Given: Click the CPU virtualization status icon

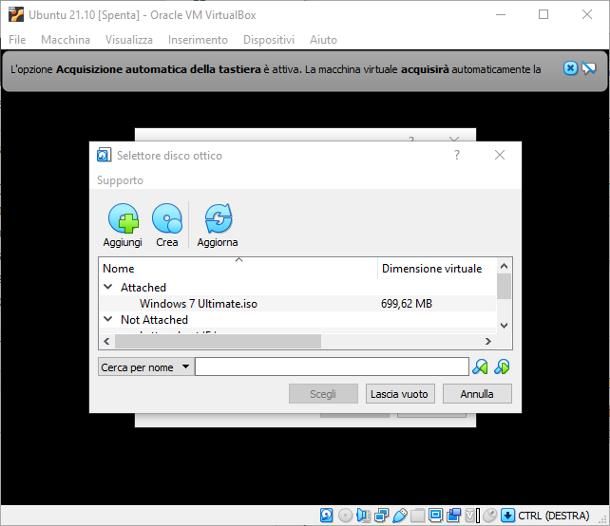Looking at the screenshot, I should pyautogui.click(x=470, y=515).
